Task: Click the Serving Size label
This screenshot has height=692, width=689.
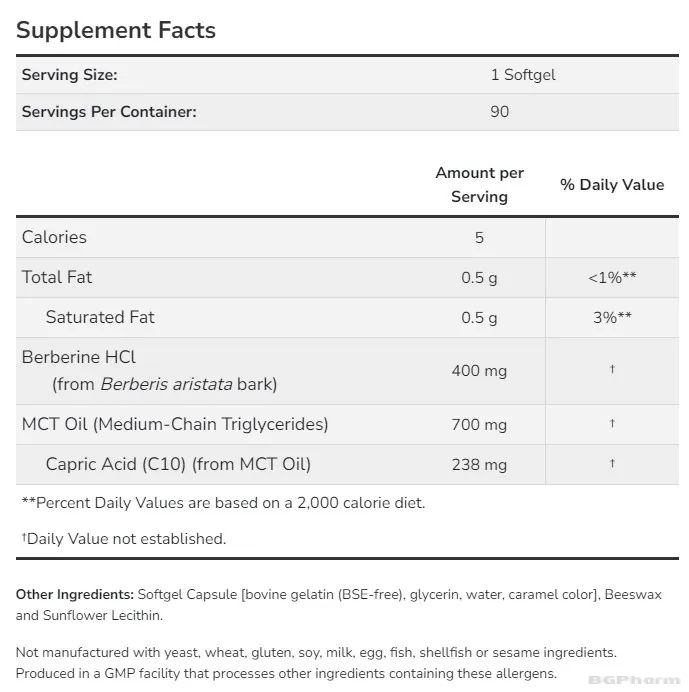Action: [x=70, y=75]
